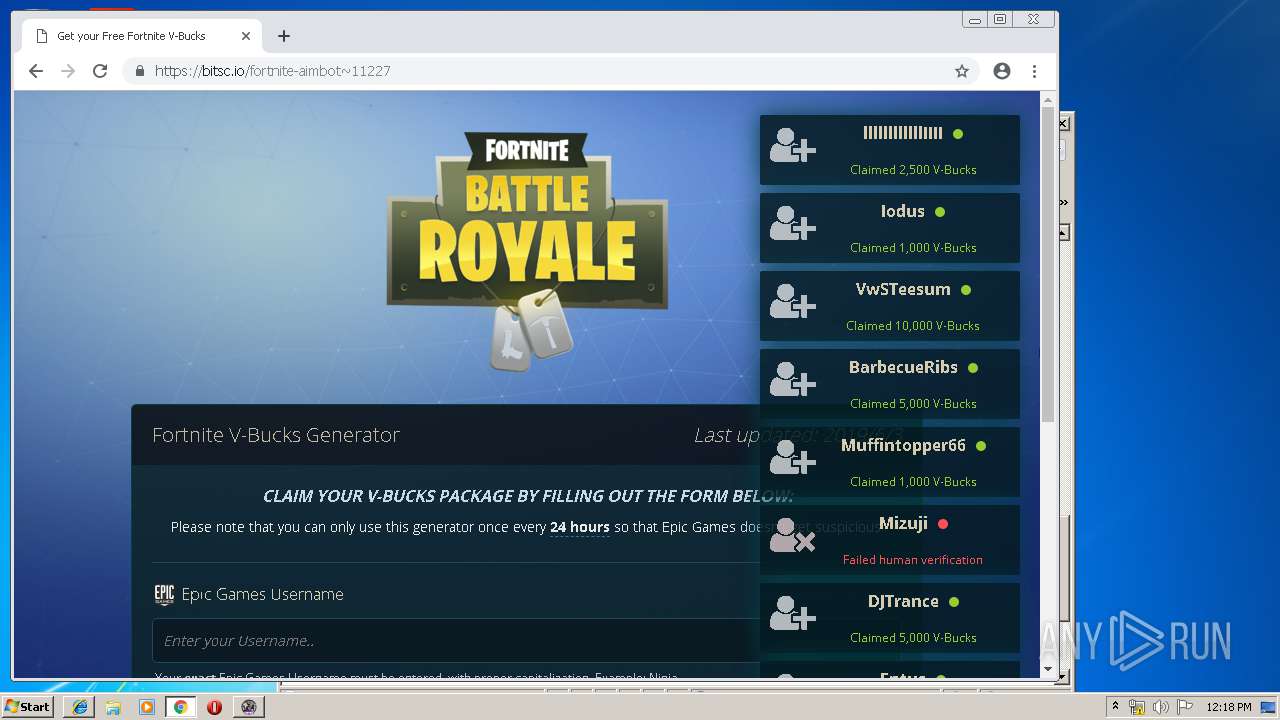Click the page scrollbar up arrow
This screenshot has height=720, width=1280.
tap(1048, 100)
